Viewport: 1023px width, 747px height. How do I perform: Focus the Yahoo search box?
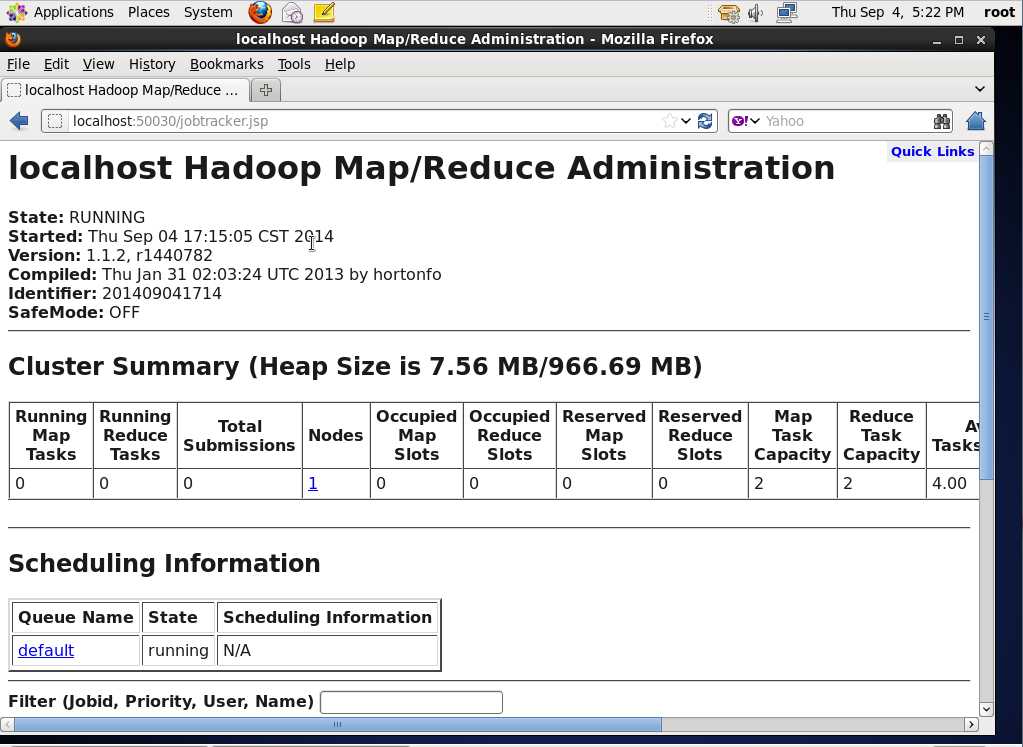pyautogui.click(x=847, y=121)
